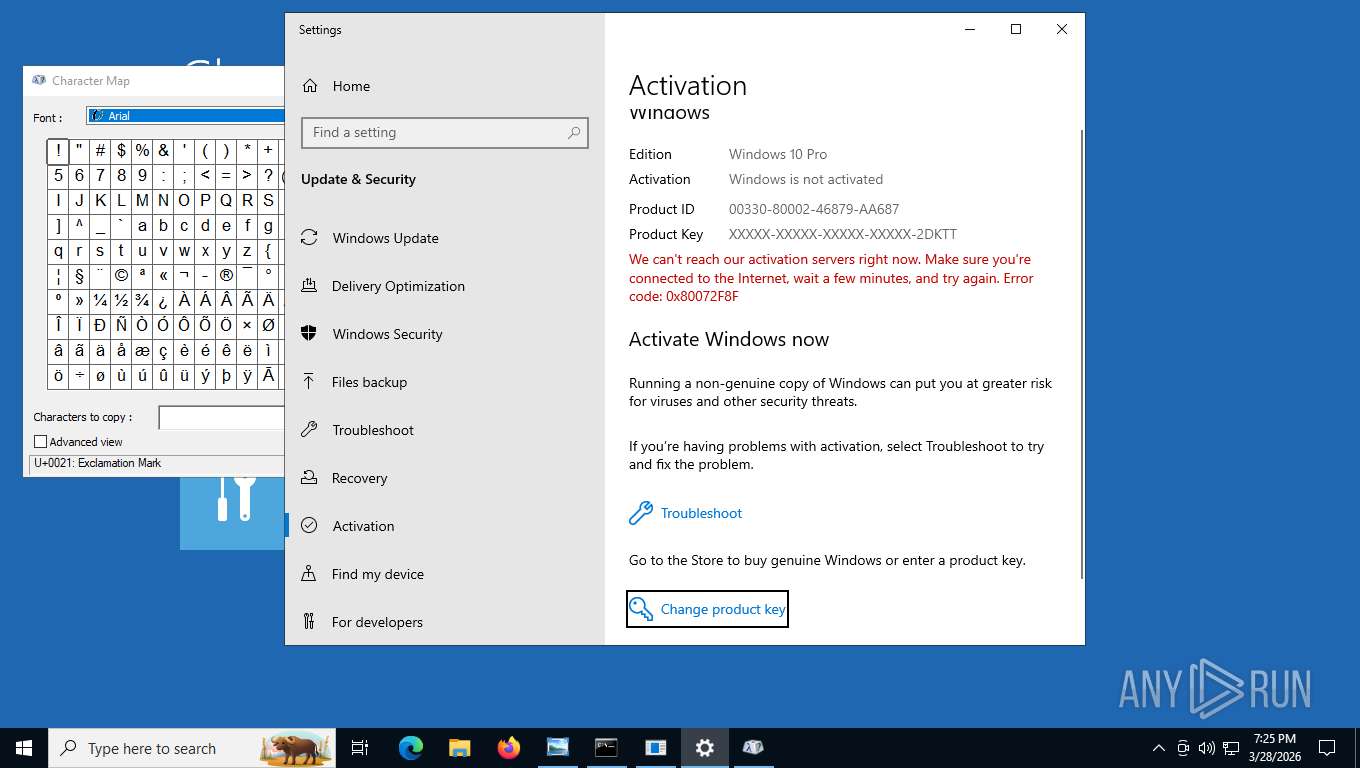The width and height of the screenshot is (1360, 768).
Task: Enable Advanced view checkbox in Character Map
Action: pyautogui.click(x=41, y=441)
